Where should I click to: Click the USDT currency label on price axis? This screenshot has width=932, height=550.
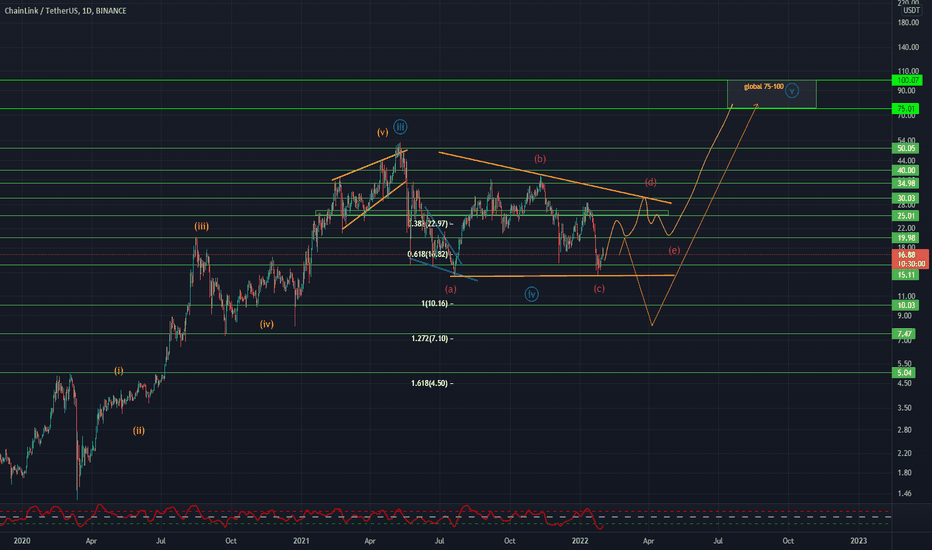911,11
